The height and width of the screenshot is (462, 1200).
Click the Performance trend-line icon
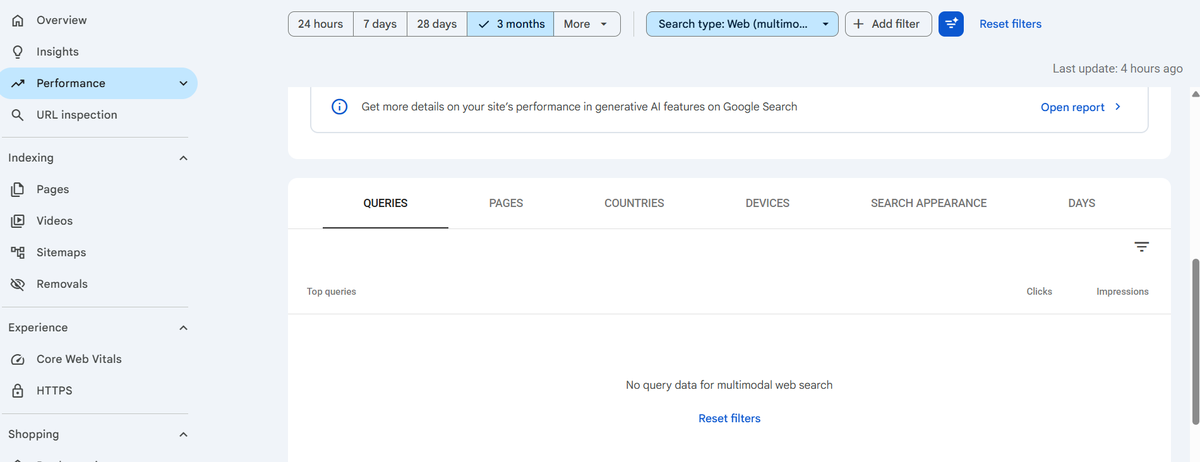tap(17, 84)
